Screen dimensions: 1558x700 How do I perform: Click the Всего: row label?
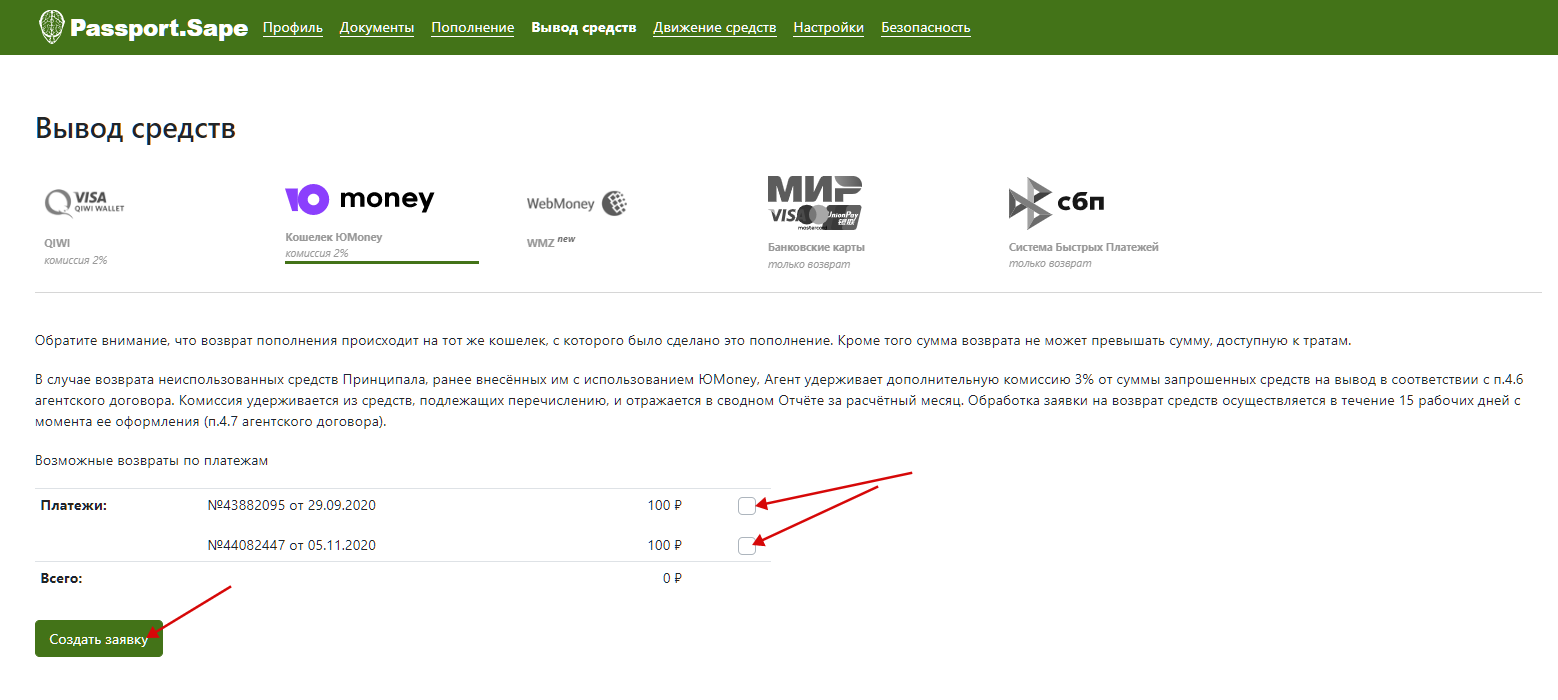pos(61,578)
